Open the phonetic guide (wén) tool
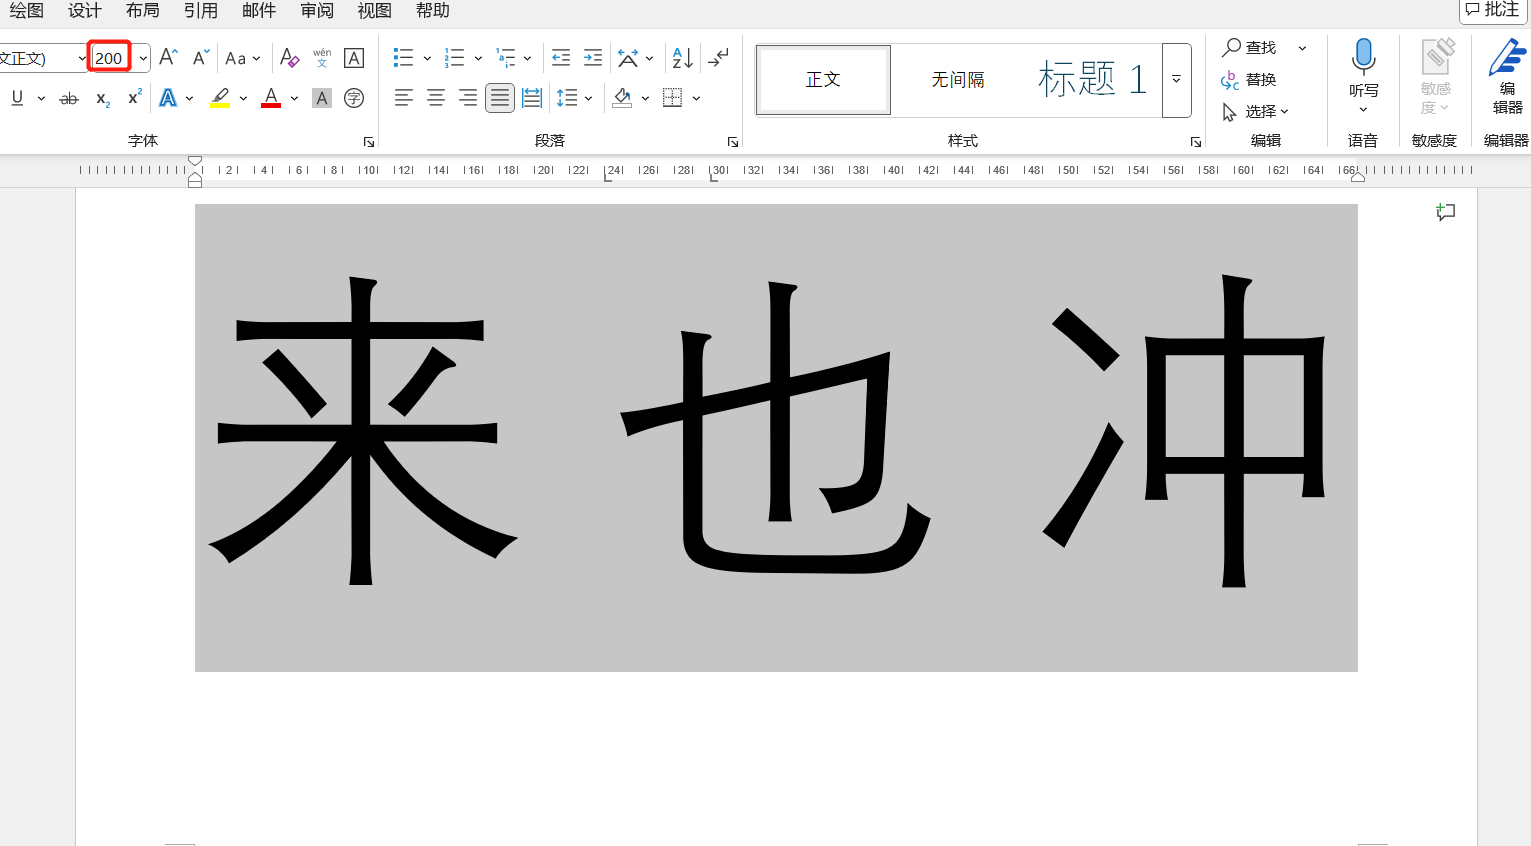1531x846 pixels. [x=322, y=58]
